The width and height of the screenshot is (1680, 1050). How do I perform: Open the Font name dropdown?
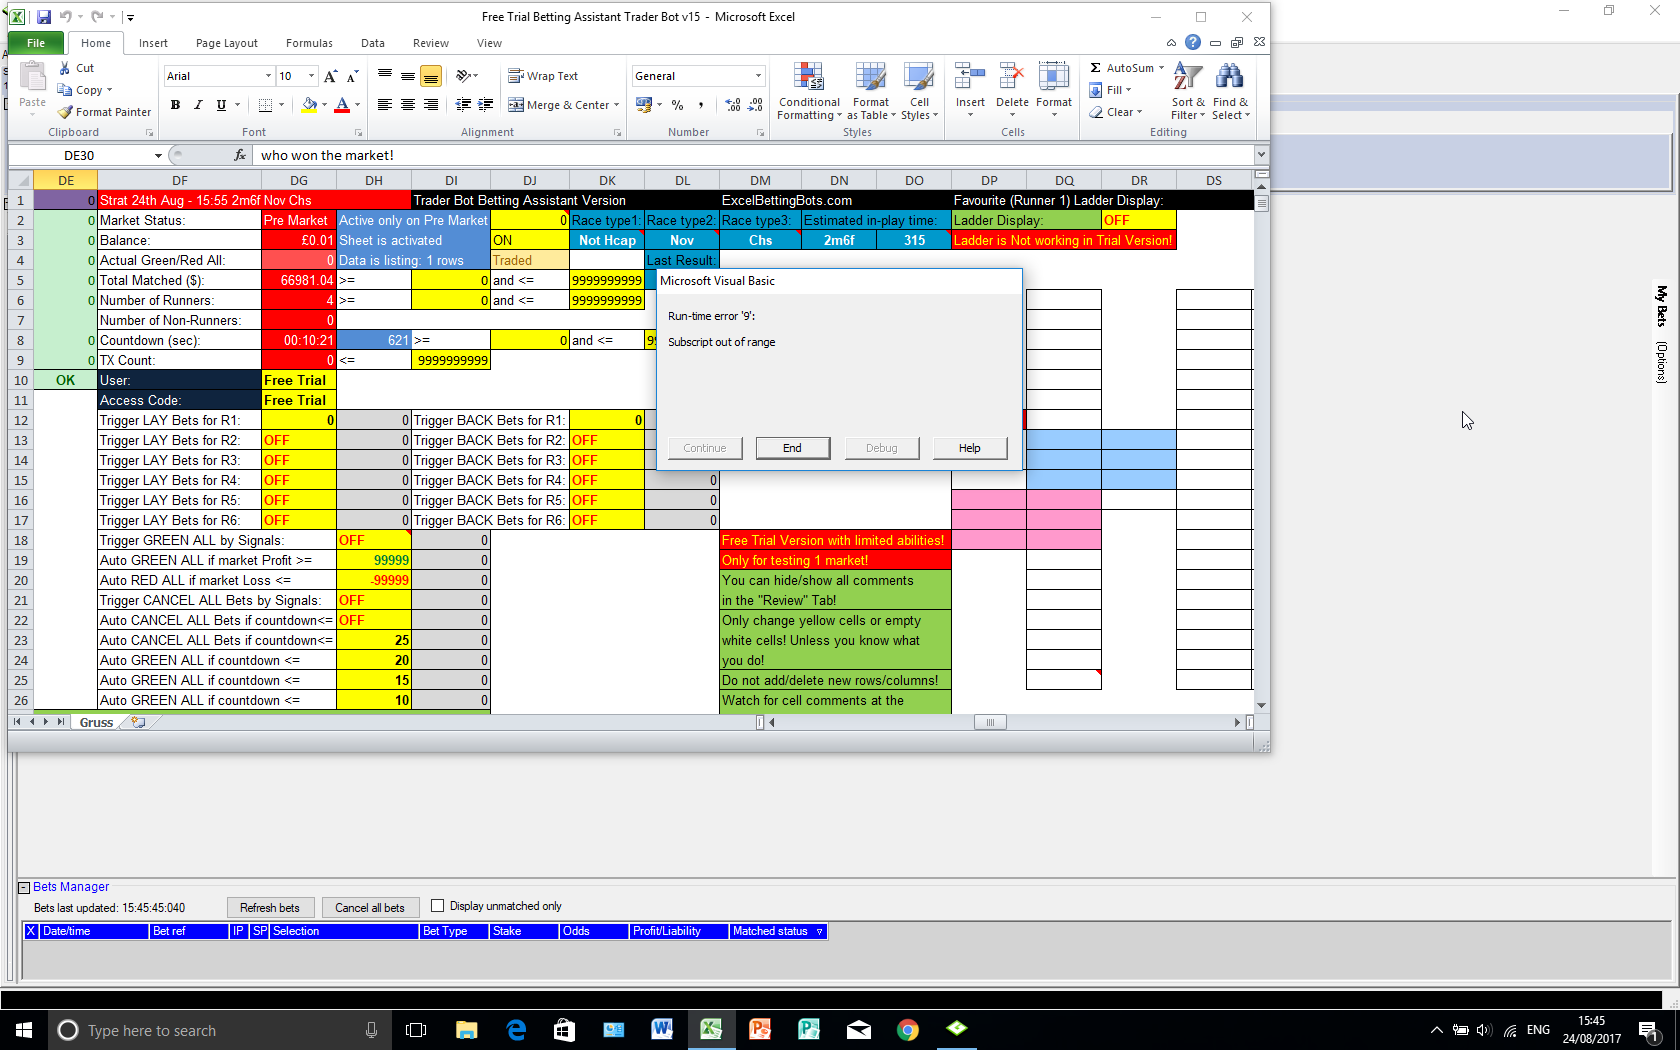tap(268, 76)
